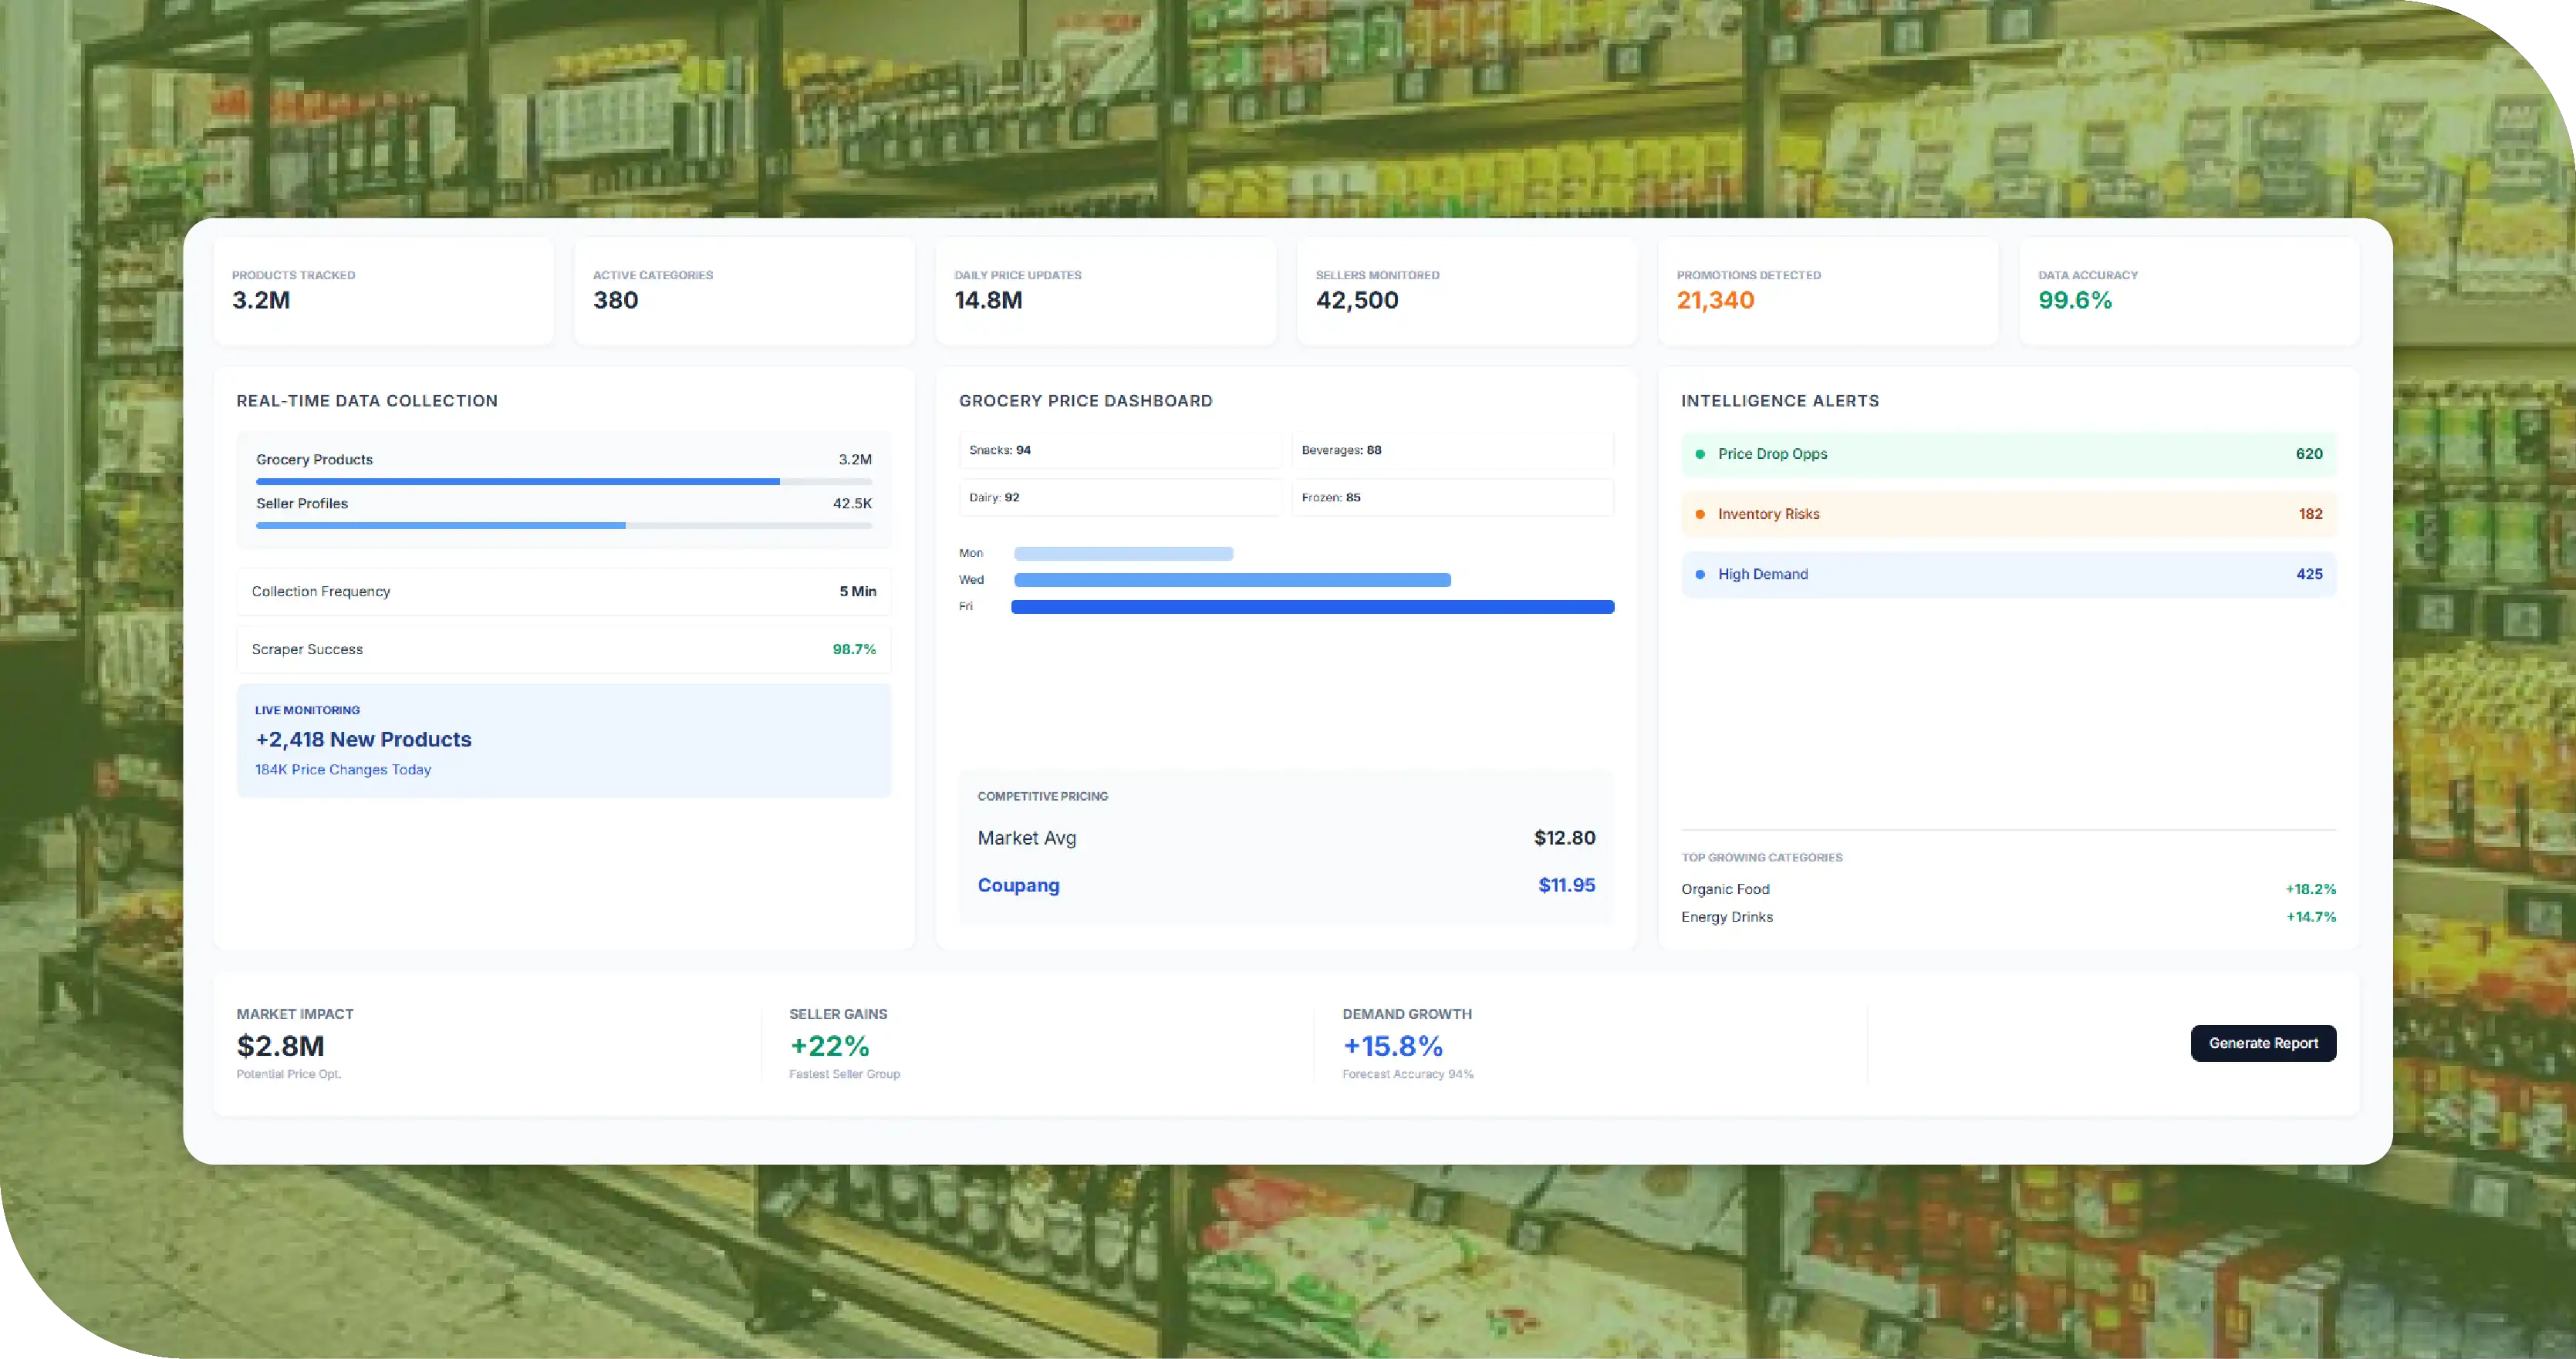Select the blue High Demand dot
Image resolution: width=2576 pixels, height=1359 pixels.
click(1700, 574)
